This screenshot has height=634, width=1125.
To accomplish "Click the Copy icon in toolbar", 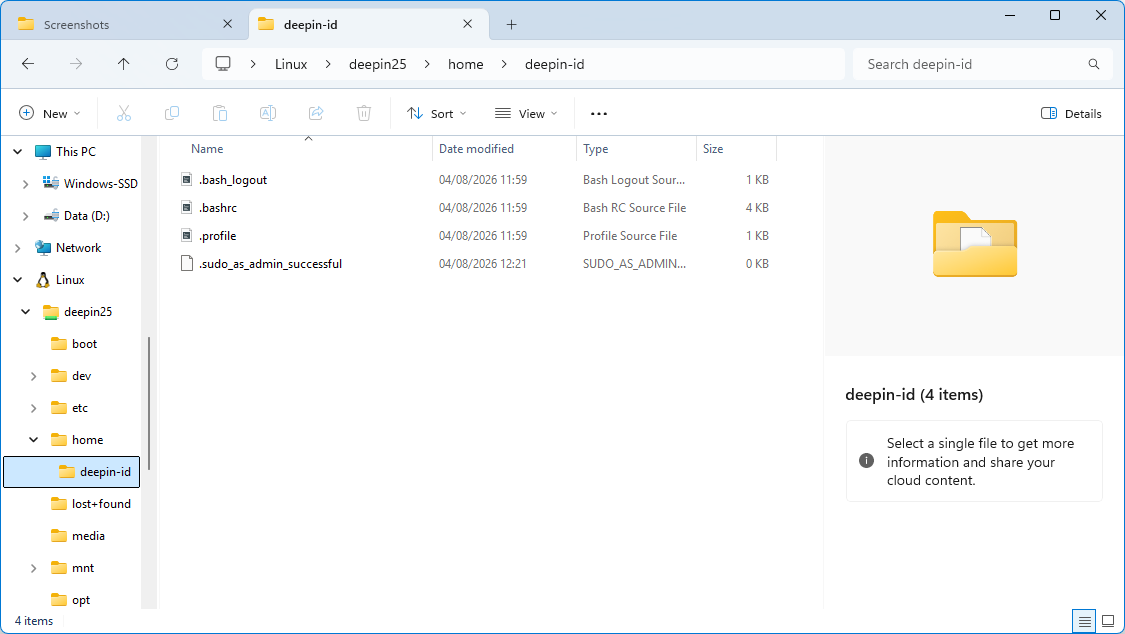I will tap(172, 113).
